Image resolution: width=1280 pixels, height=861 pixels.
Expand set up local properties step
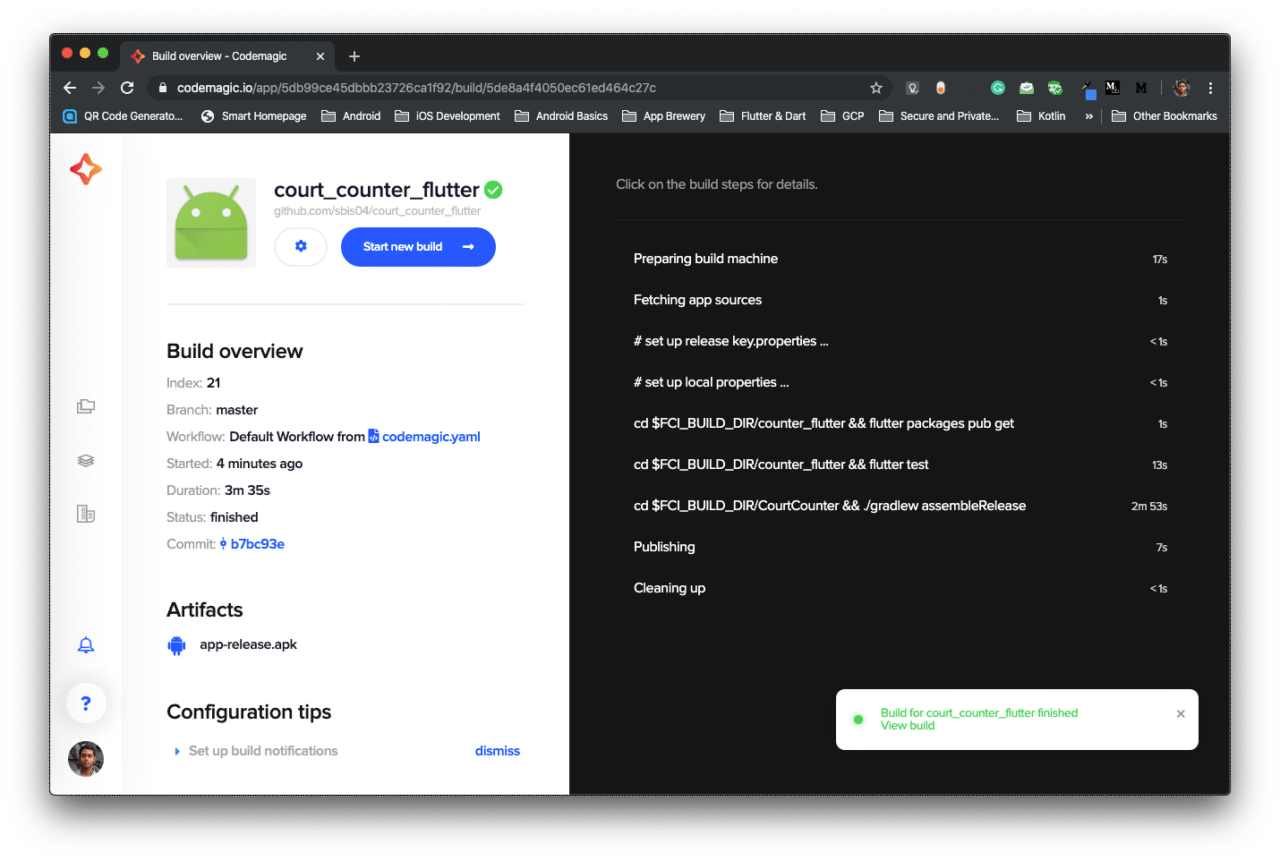[900, 382]
